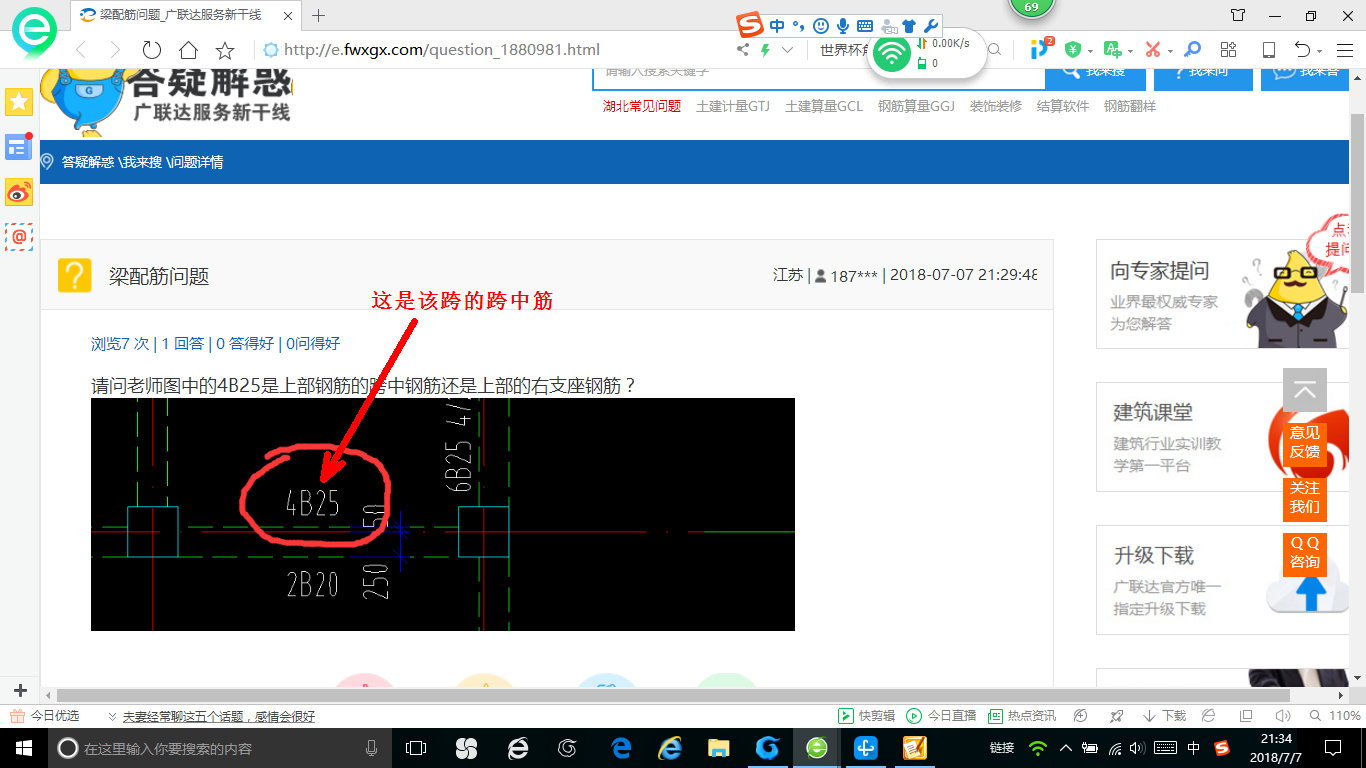Open the 升级下载 panel

click(x=1222, y=580)
